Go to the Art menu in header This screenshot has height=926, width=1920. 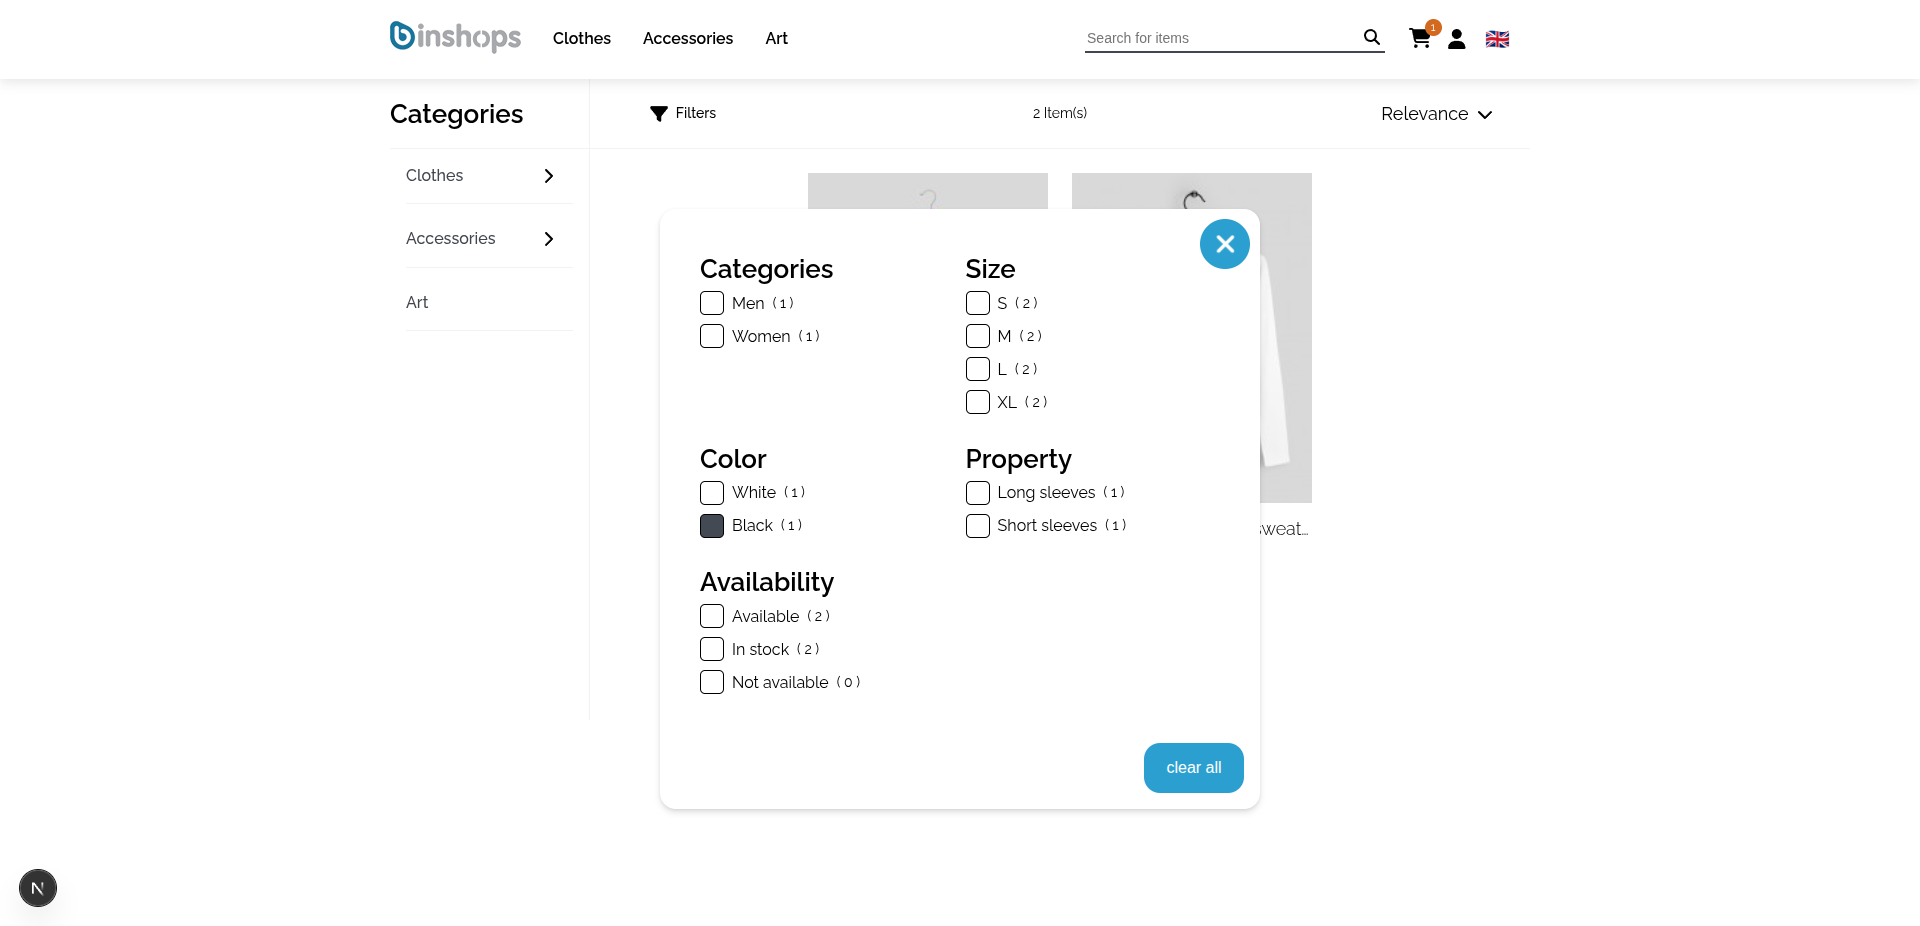click(776, 38)
